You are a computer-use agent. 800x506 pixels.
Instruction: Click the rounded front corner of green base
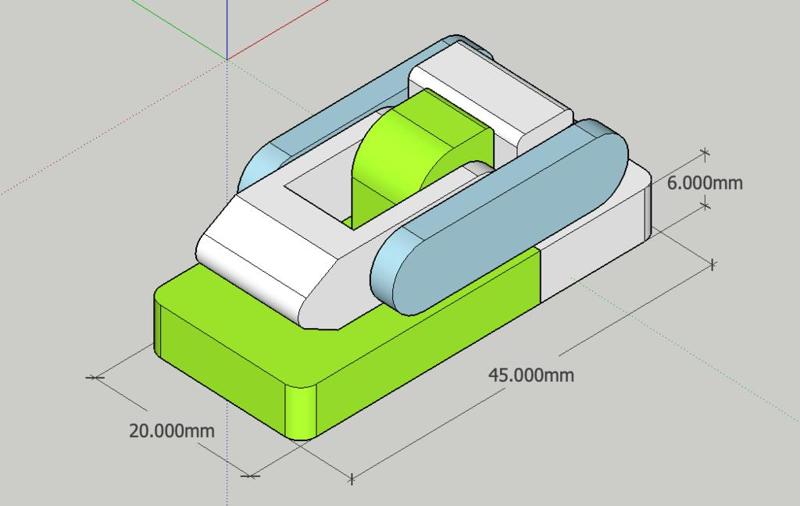tap(301, 412)
